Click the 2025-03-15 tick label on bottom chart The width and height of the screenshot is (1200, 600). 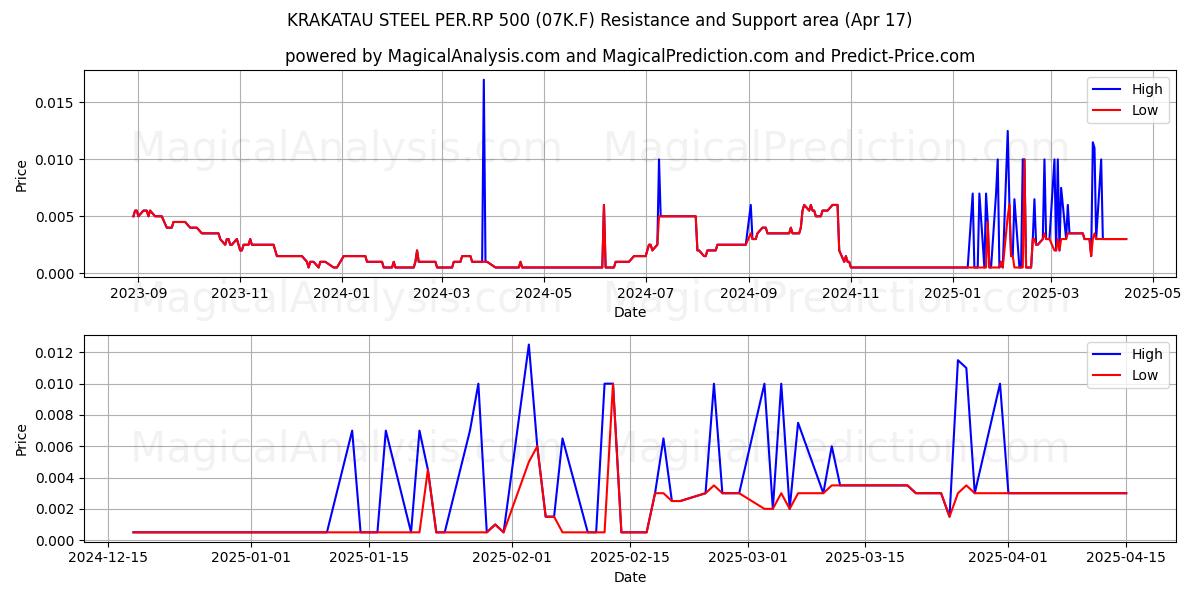pos(865,560)
